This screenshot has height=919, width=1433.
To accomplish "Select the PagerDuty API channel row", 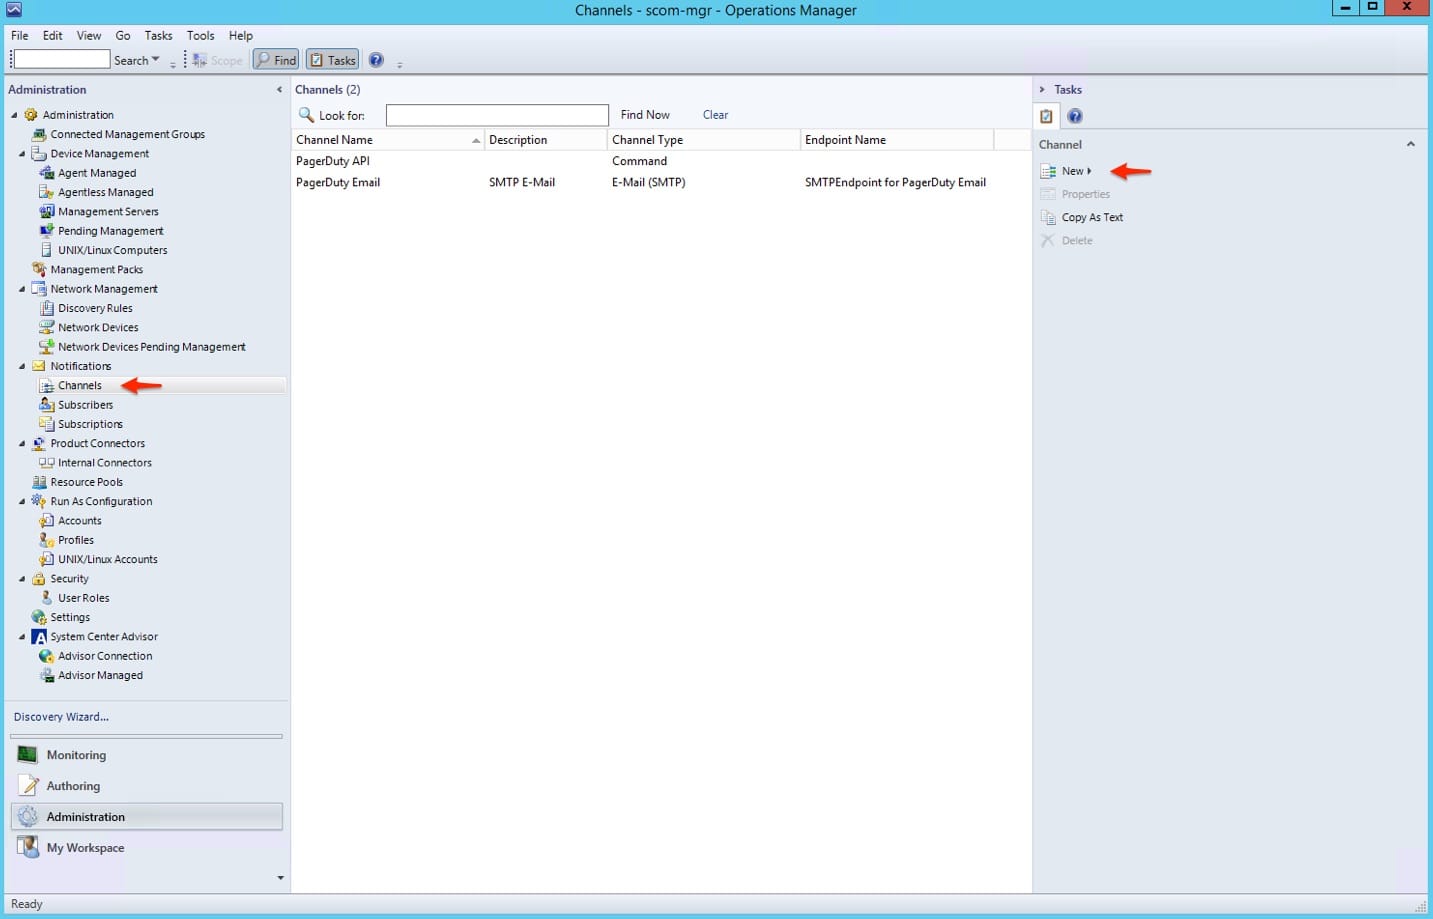I will [661, 161].
